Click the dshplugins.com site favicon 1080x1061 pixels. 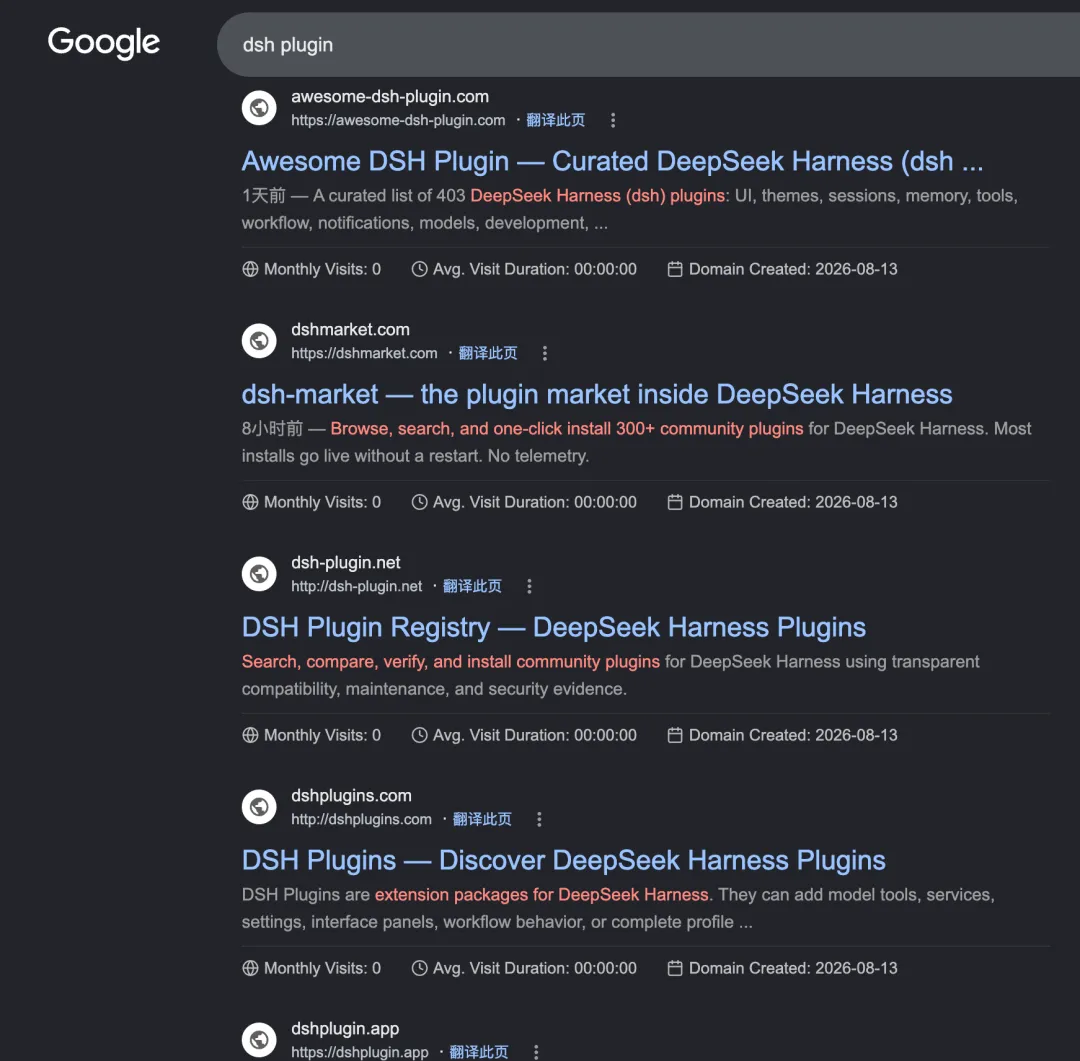259,807
